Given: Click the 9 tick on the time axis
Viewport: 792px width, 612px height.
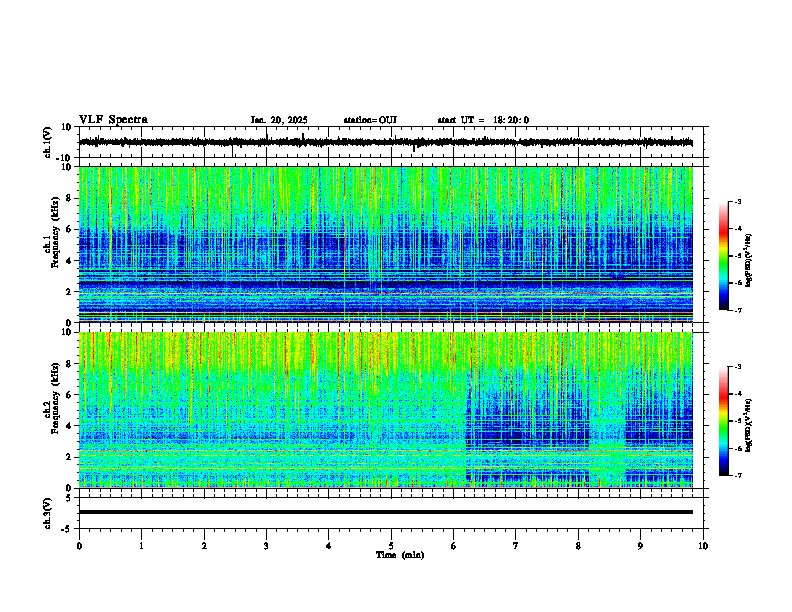Looking at the screenshot, I should point(640,546).
